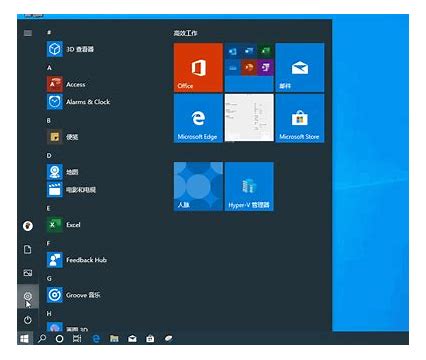This screenshot has height=360, width=426.
Task: Open Groove Music app
Action: [74, 295]
